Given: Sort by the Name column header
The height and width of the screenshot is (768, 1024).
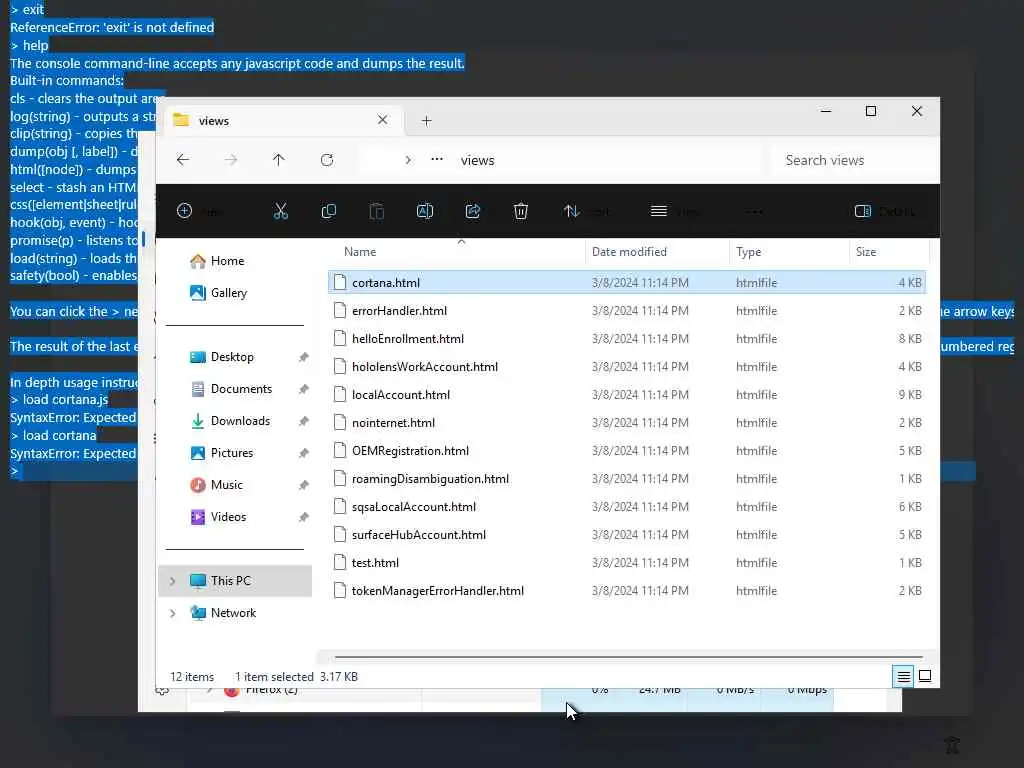Looking at the screenshot, I should coord(460,251).
